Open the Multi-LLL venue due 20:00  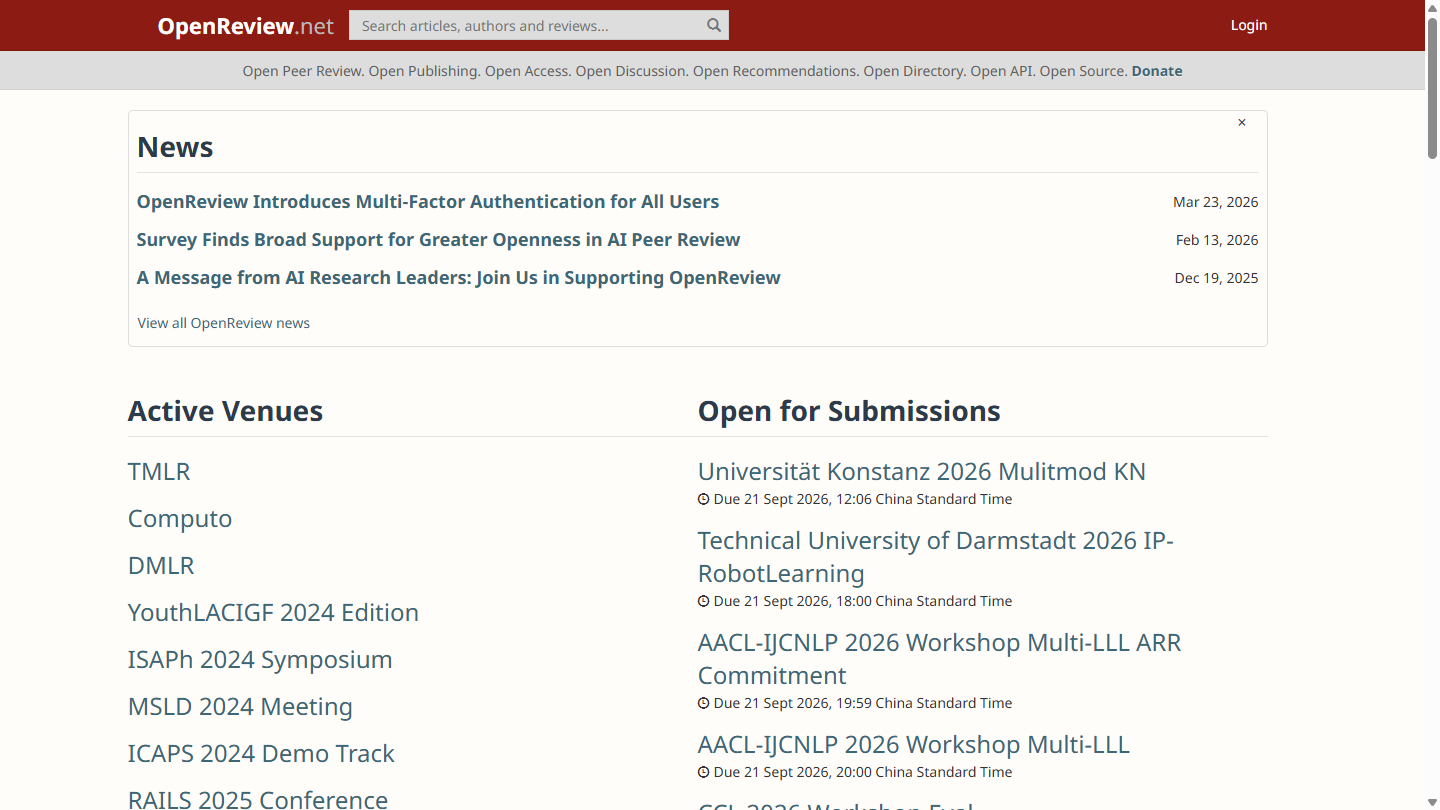tap(914, 745)
